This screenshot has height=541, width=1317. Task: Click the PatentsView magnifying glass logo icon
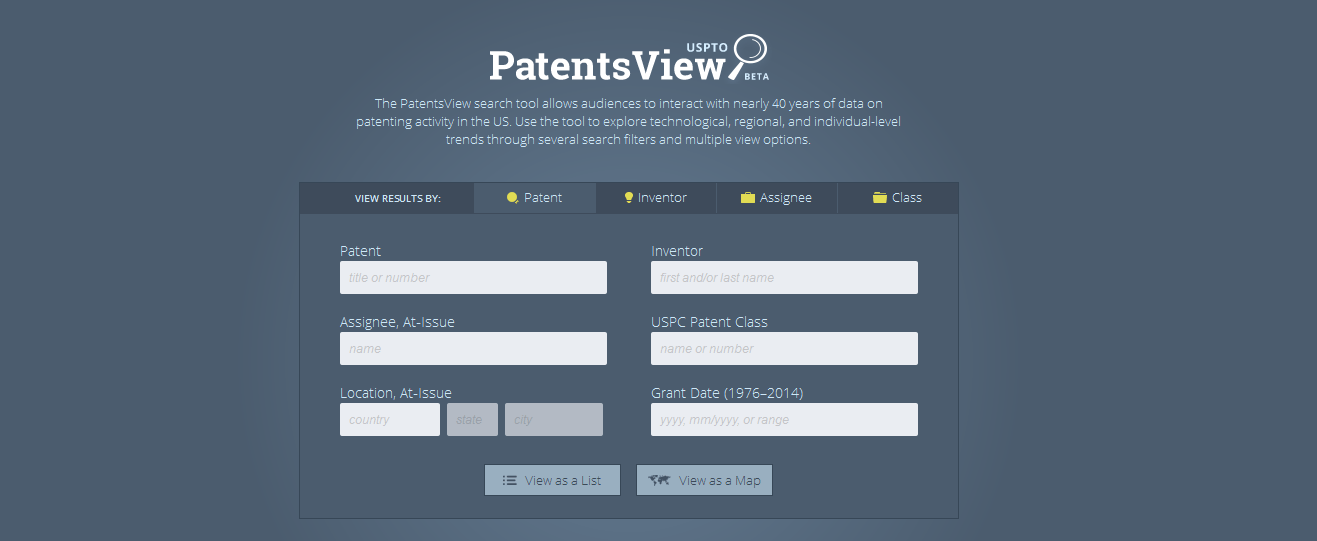748,56
